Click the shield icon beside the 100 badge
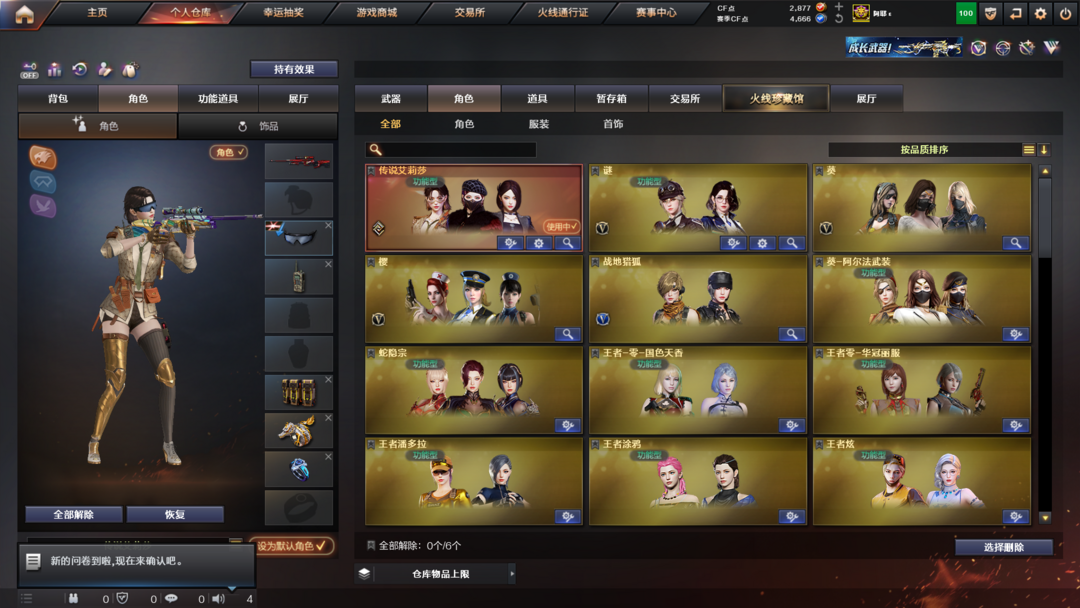The height and width of the screenshot is (608, 1080). [990, 13]
